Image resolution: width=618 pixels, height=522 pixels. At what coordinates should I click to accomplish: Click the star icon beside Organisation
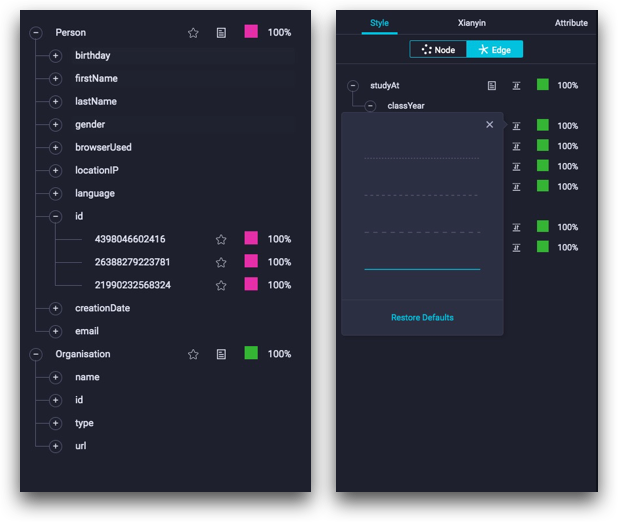coord(193,354)
